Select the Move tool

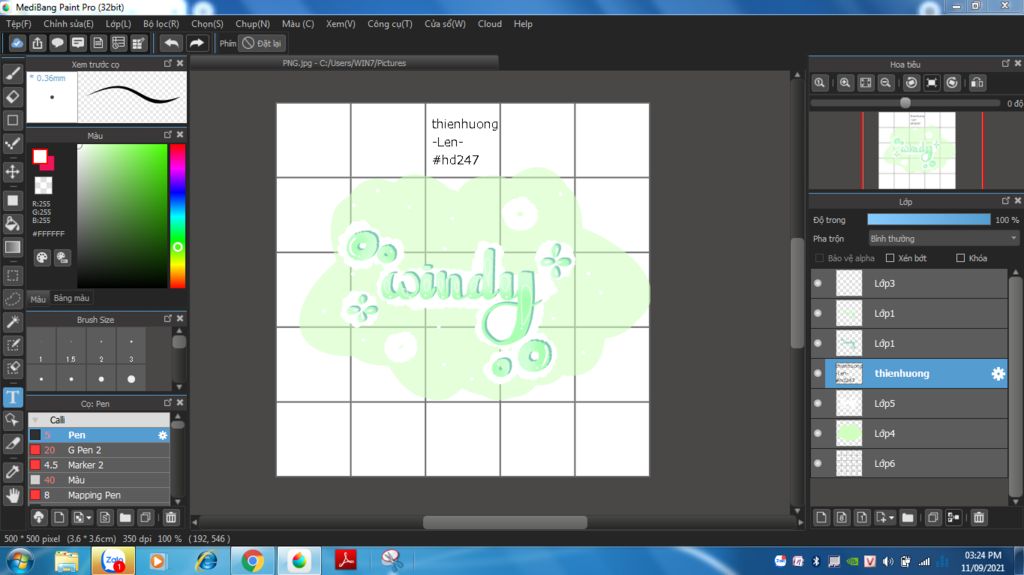pyautogui.click(x=12, y=172)
